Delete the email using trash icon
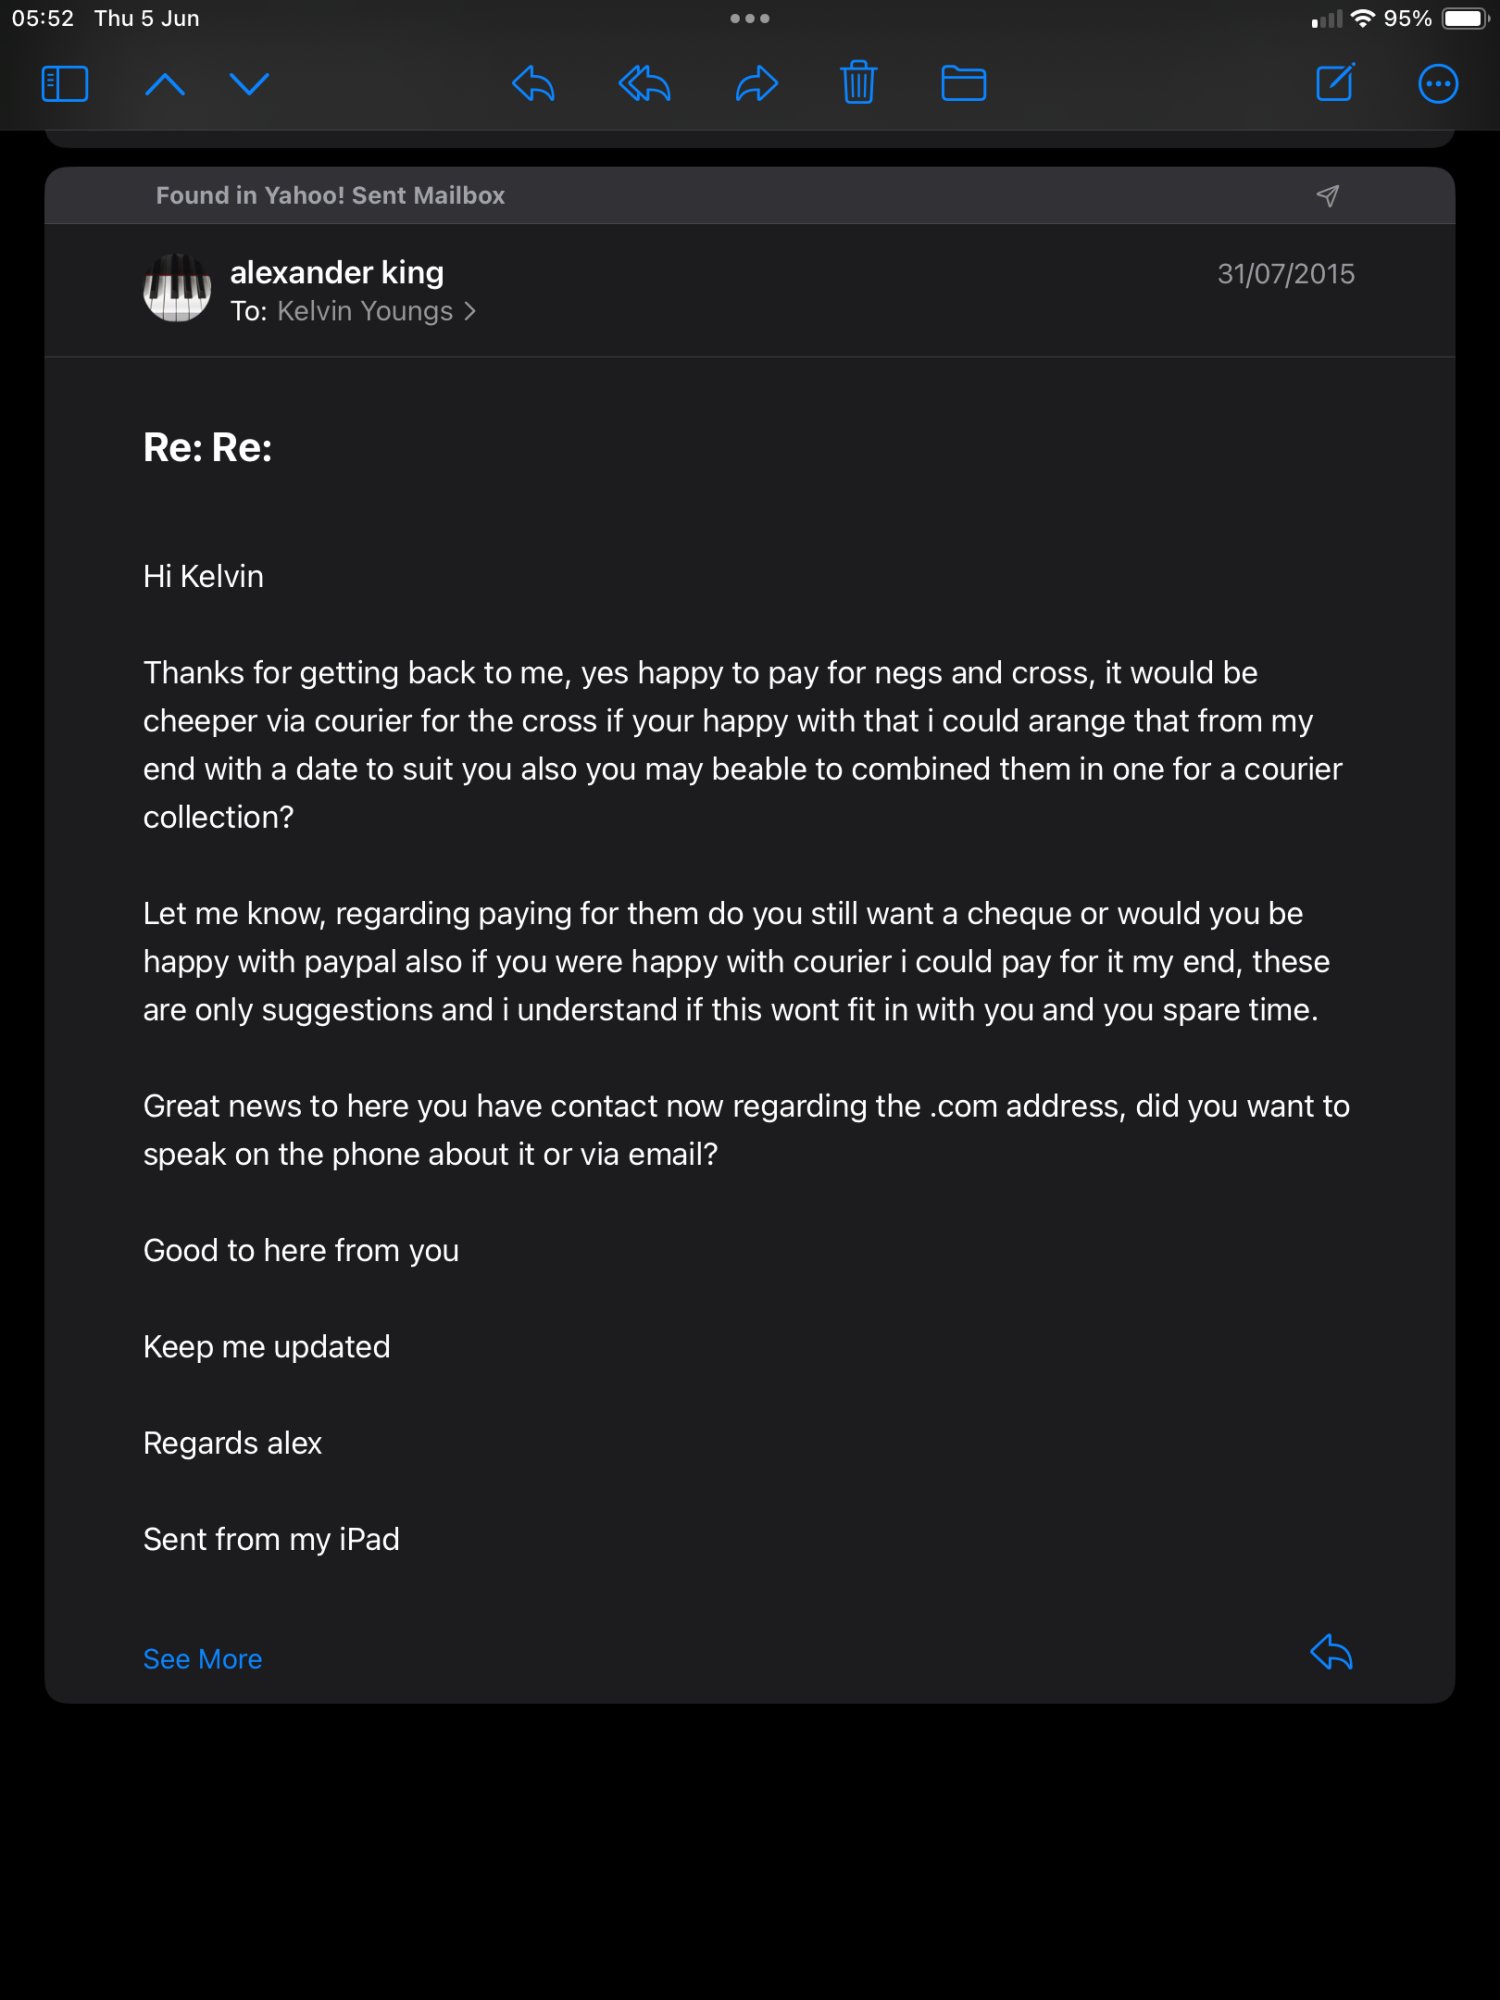Image resolution: width=1500 pixels, height=2000 pixels. click(x=858, y=84)
